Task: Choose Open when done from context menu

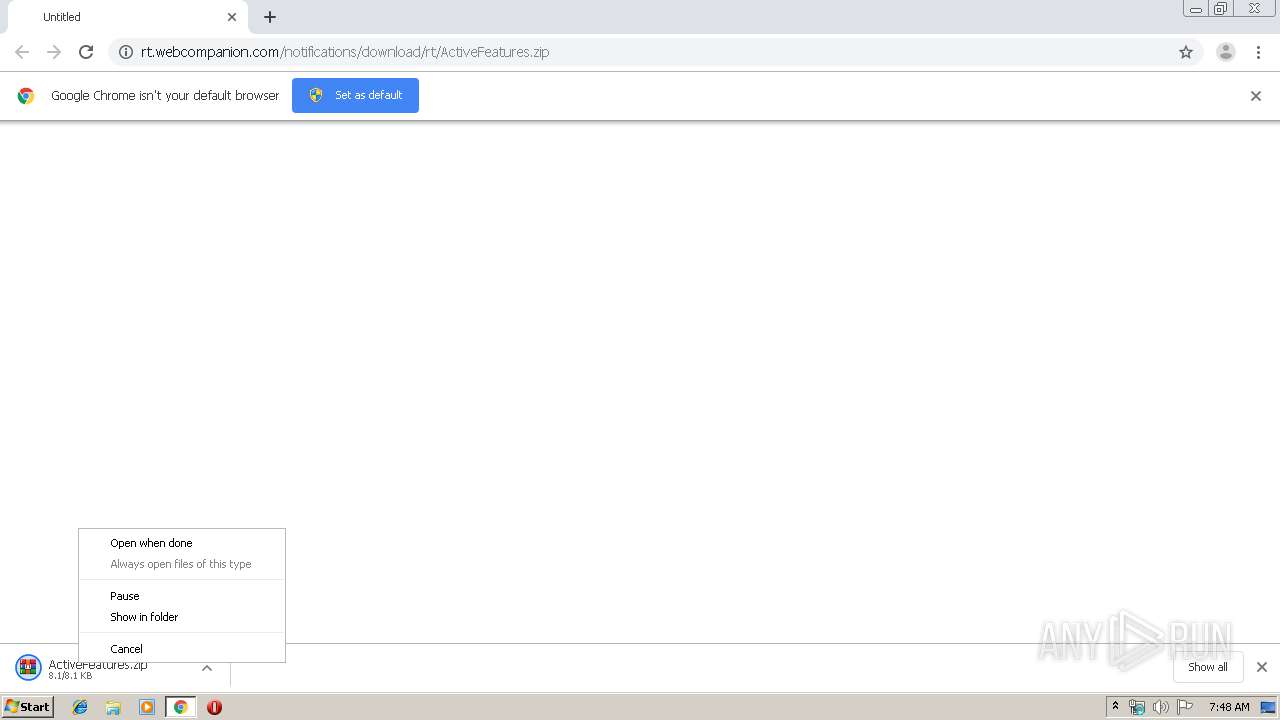Action: point(181,543)
